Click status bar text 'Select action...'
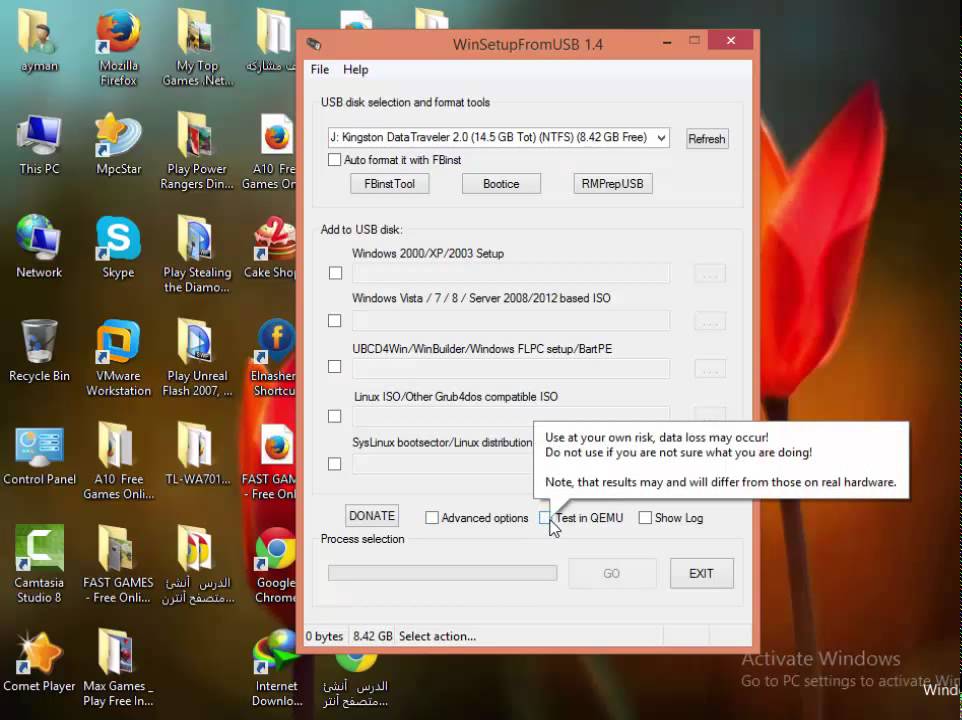The image size is (962, 720). pos(437,637)
